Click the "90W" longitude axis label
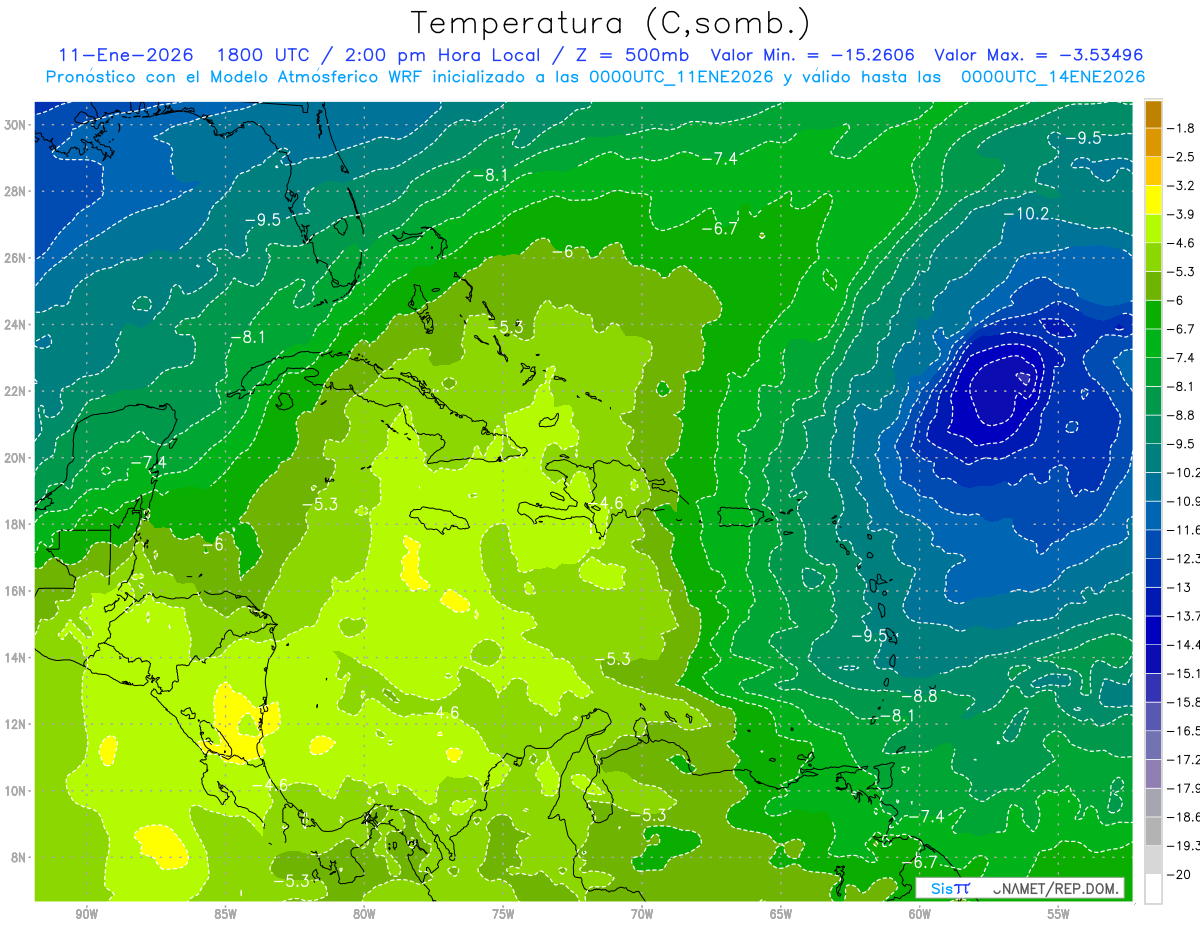The width and height of the screenshot is (1200, 927). coord(86,914)
